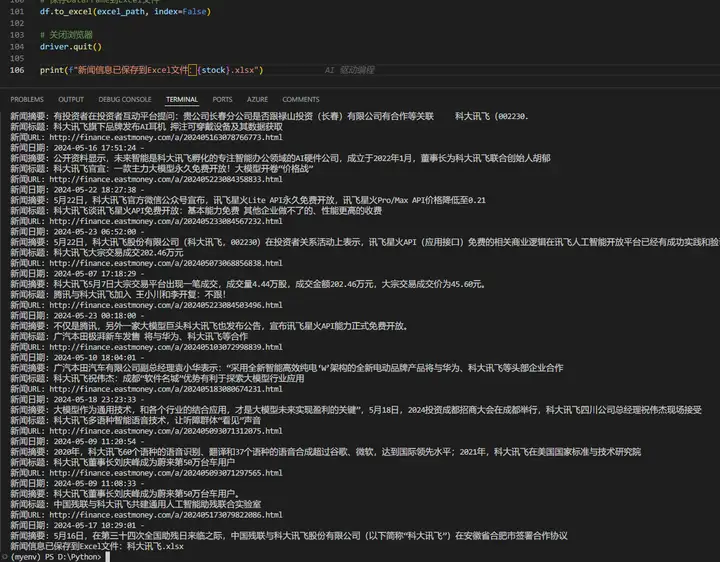
Task: Open the COMMENTS panel tab
Action: (301, 100)
